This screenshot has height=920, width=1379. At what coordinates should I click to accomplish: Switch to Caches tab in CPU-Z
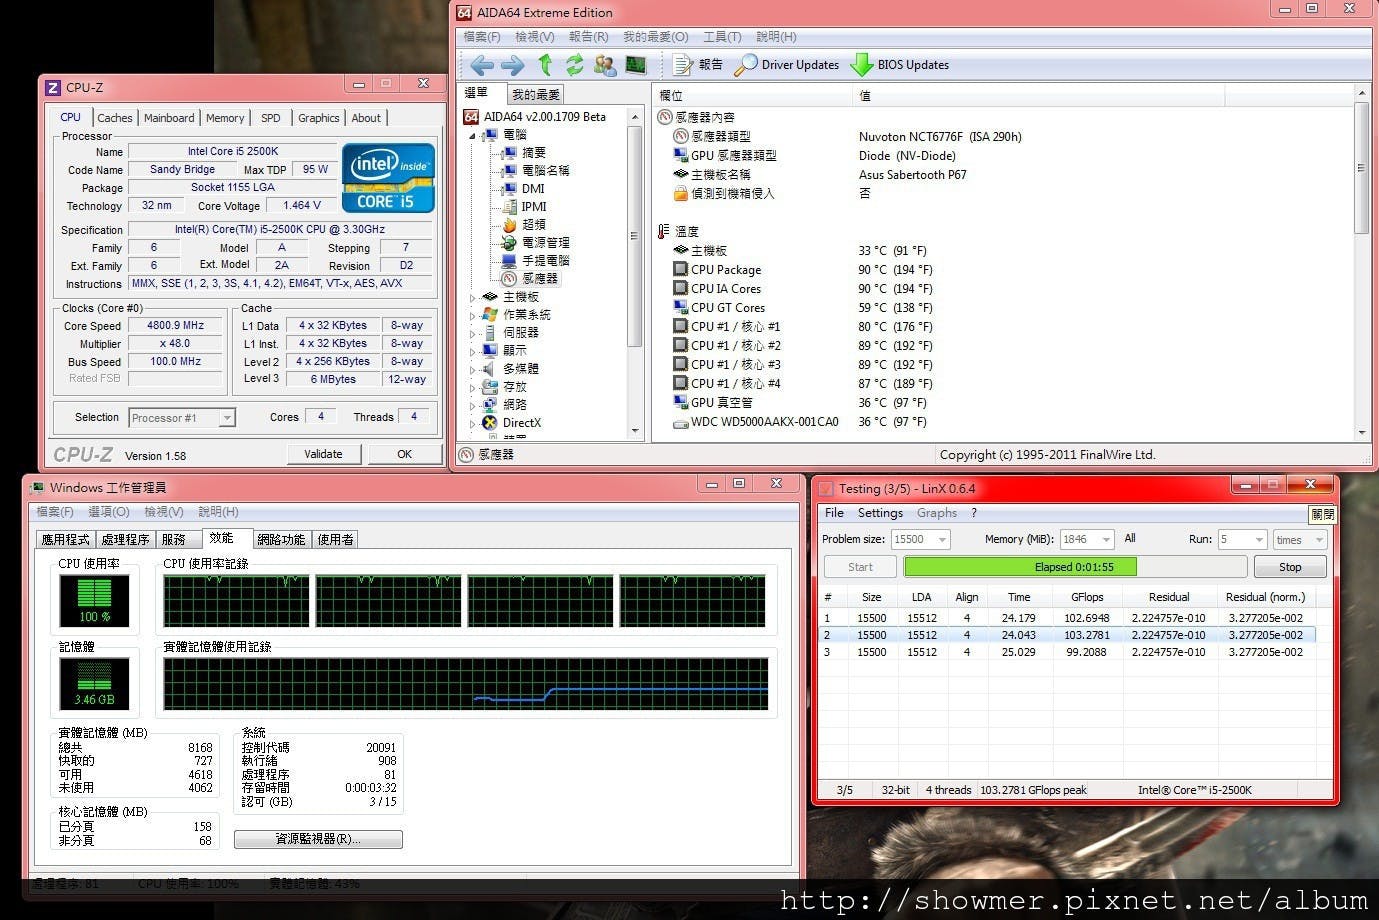[x=115, y=118]
